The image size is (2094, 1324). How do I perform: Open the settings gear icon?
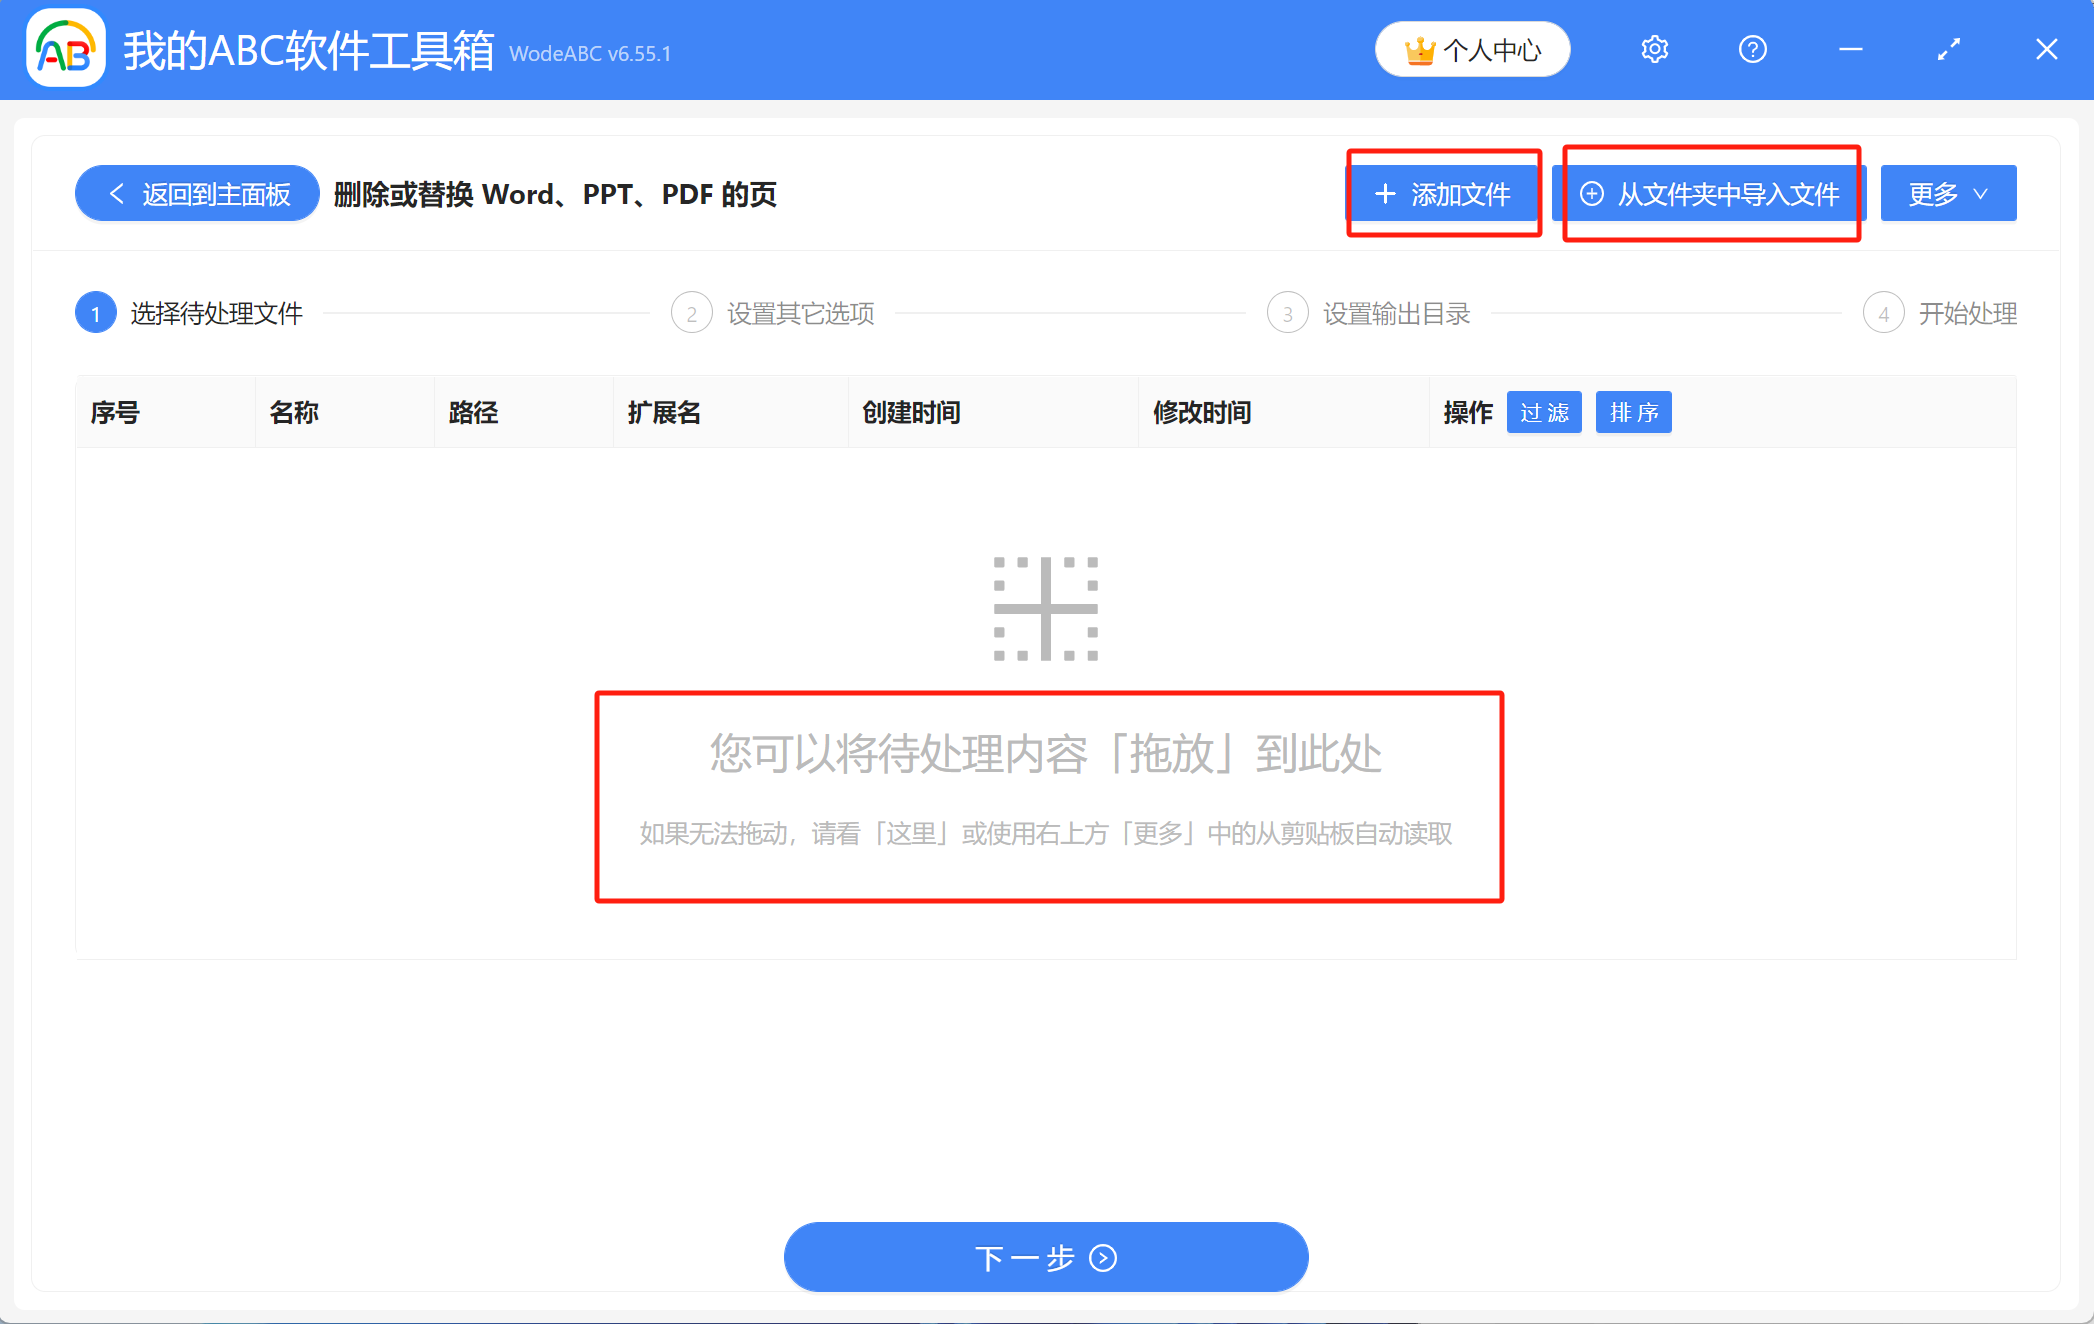pyautogui.click(x=1654, y=48)
